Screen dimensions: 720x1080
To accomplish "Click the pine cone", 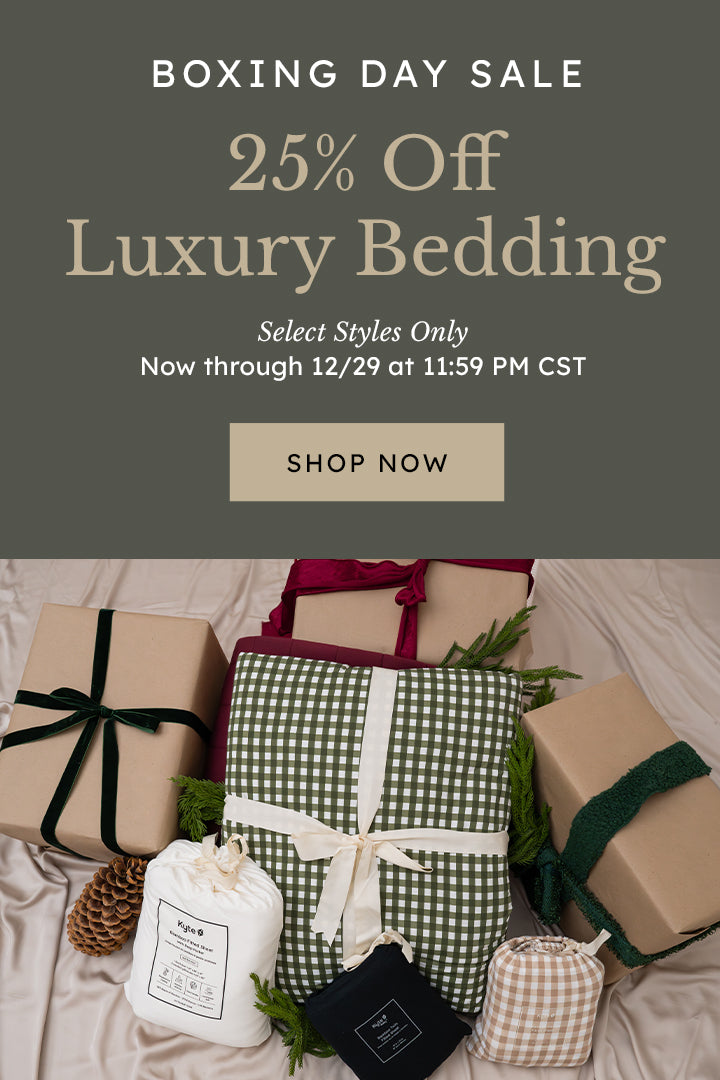I will click(x=107, y=904).
